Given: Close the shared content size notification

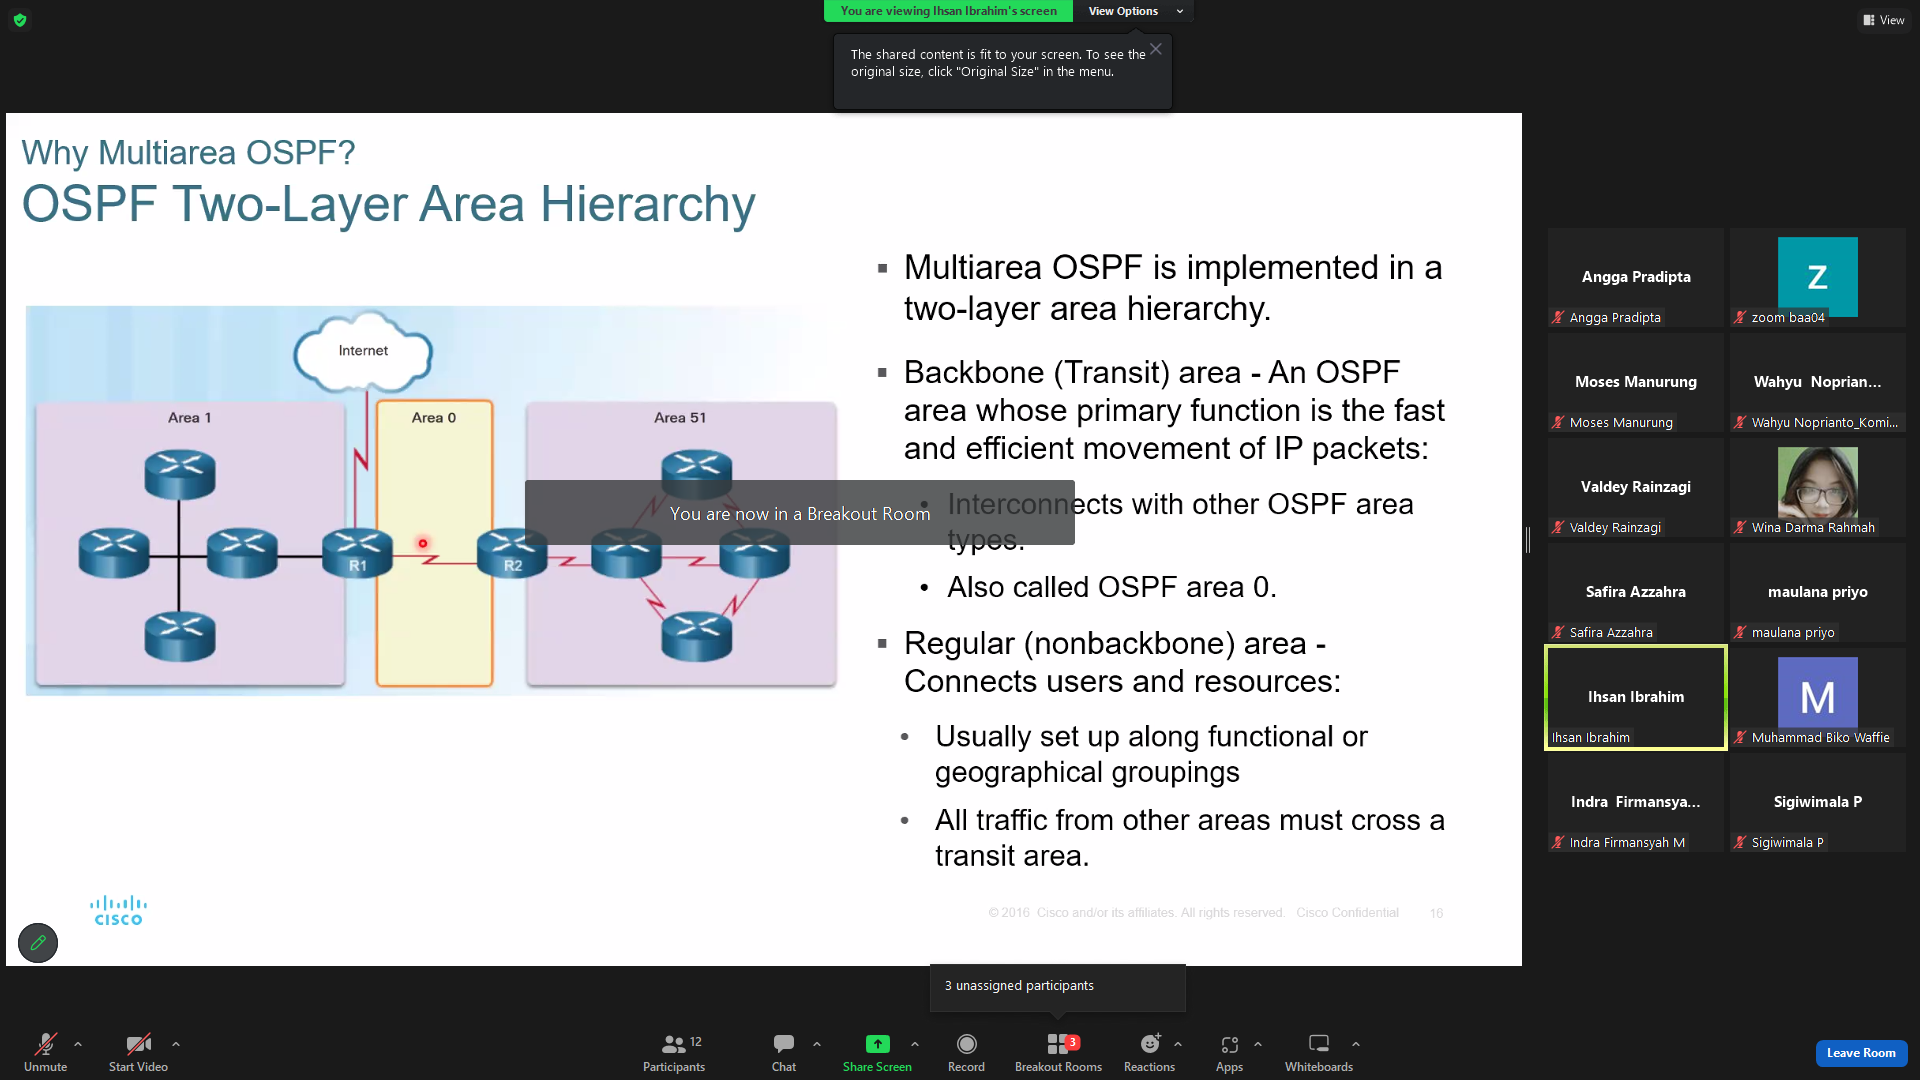Looking at the screenshot, I should coord(1156,49).
